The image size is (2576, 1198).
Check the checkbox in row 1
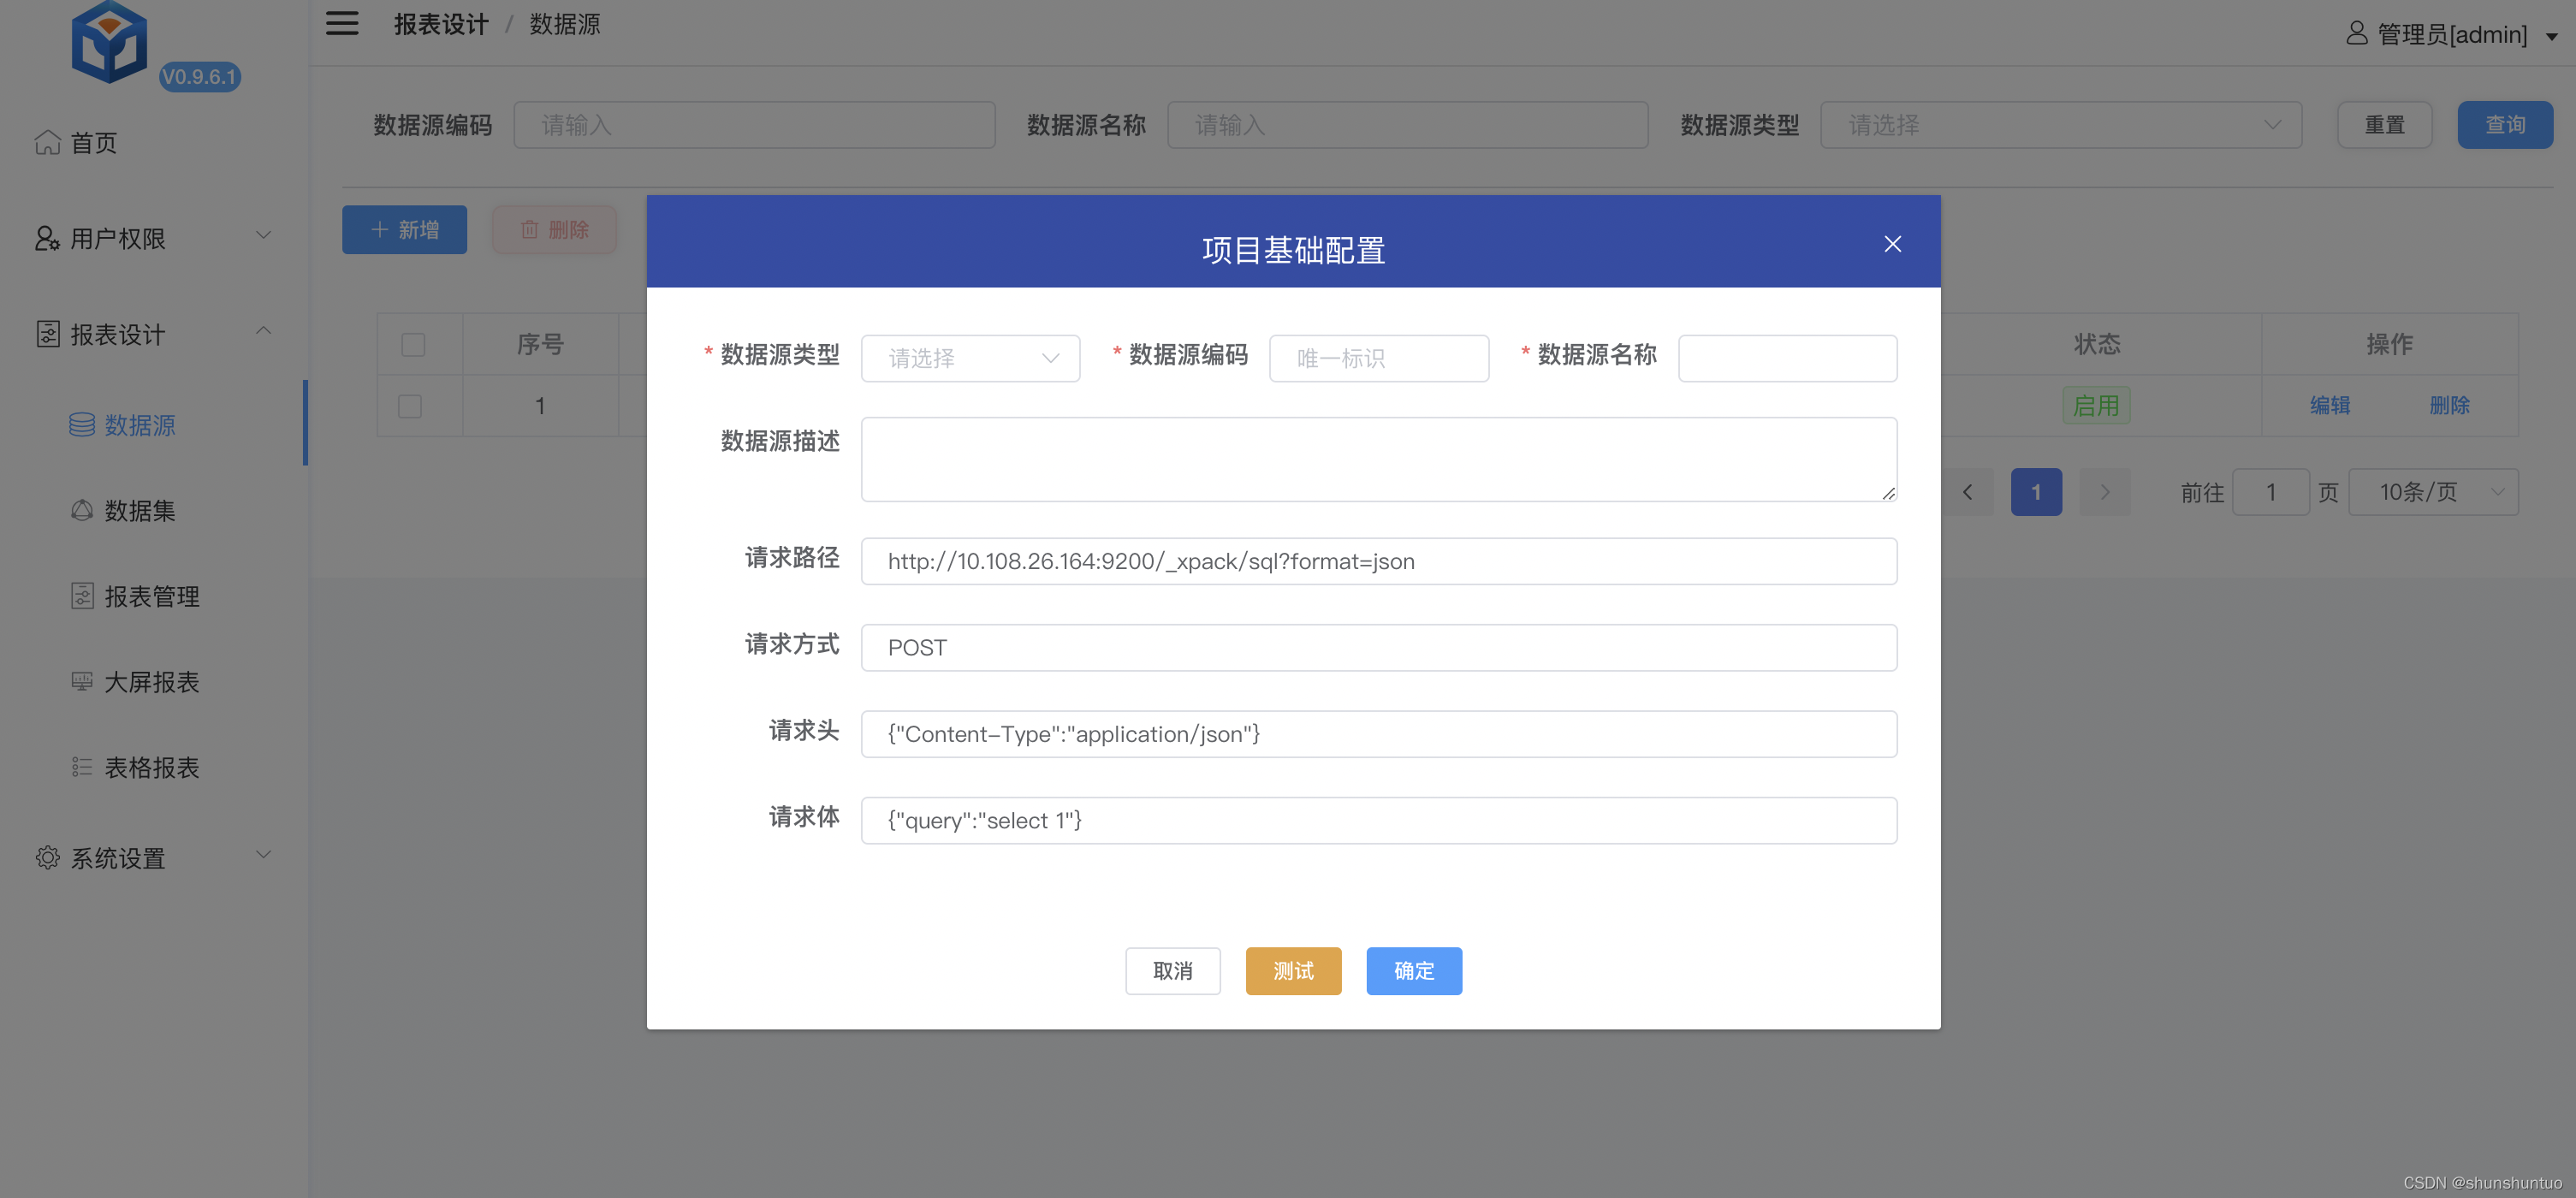pos(410,406)
